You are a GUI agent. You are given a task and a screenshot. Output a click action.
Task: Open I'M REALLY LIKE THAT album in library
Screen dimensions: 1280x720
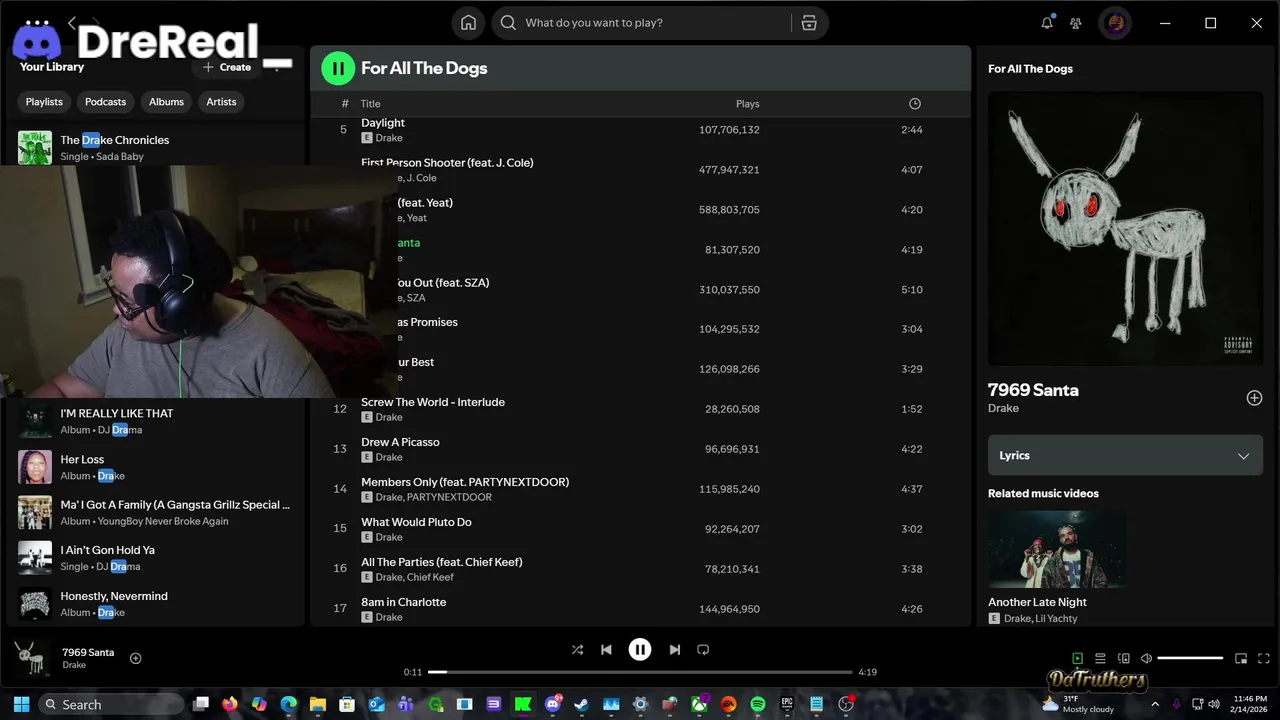click(155, 421)
